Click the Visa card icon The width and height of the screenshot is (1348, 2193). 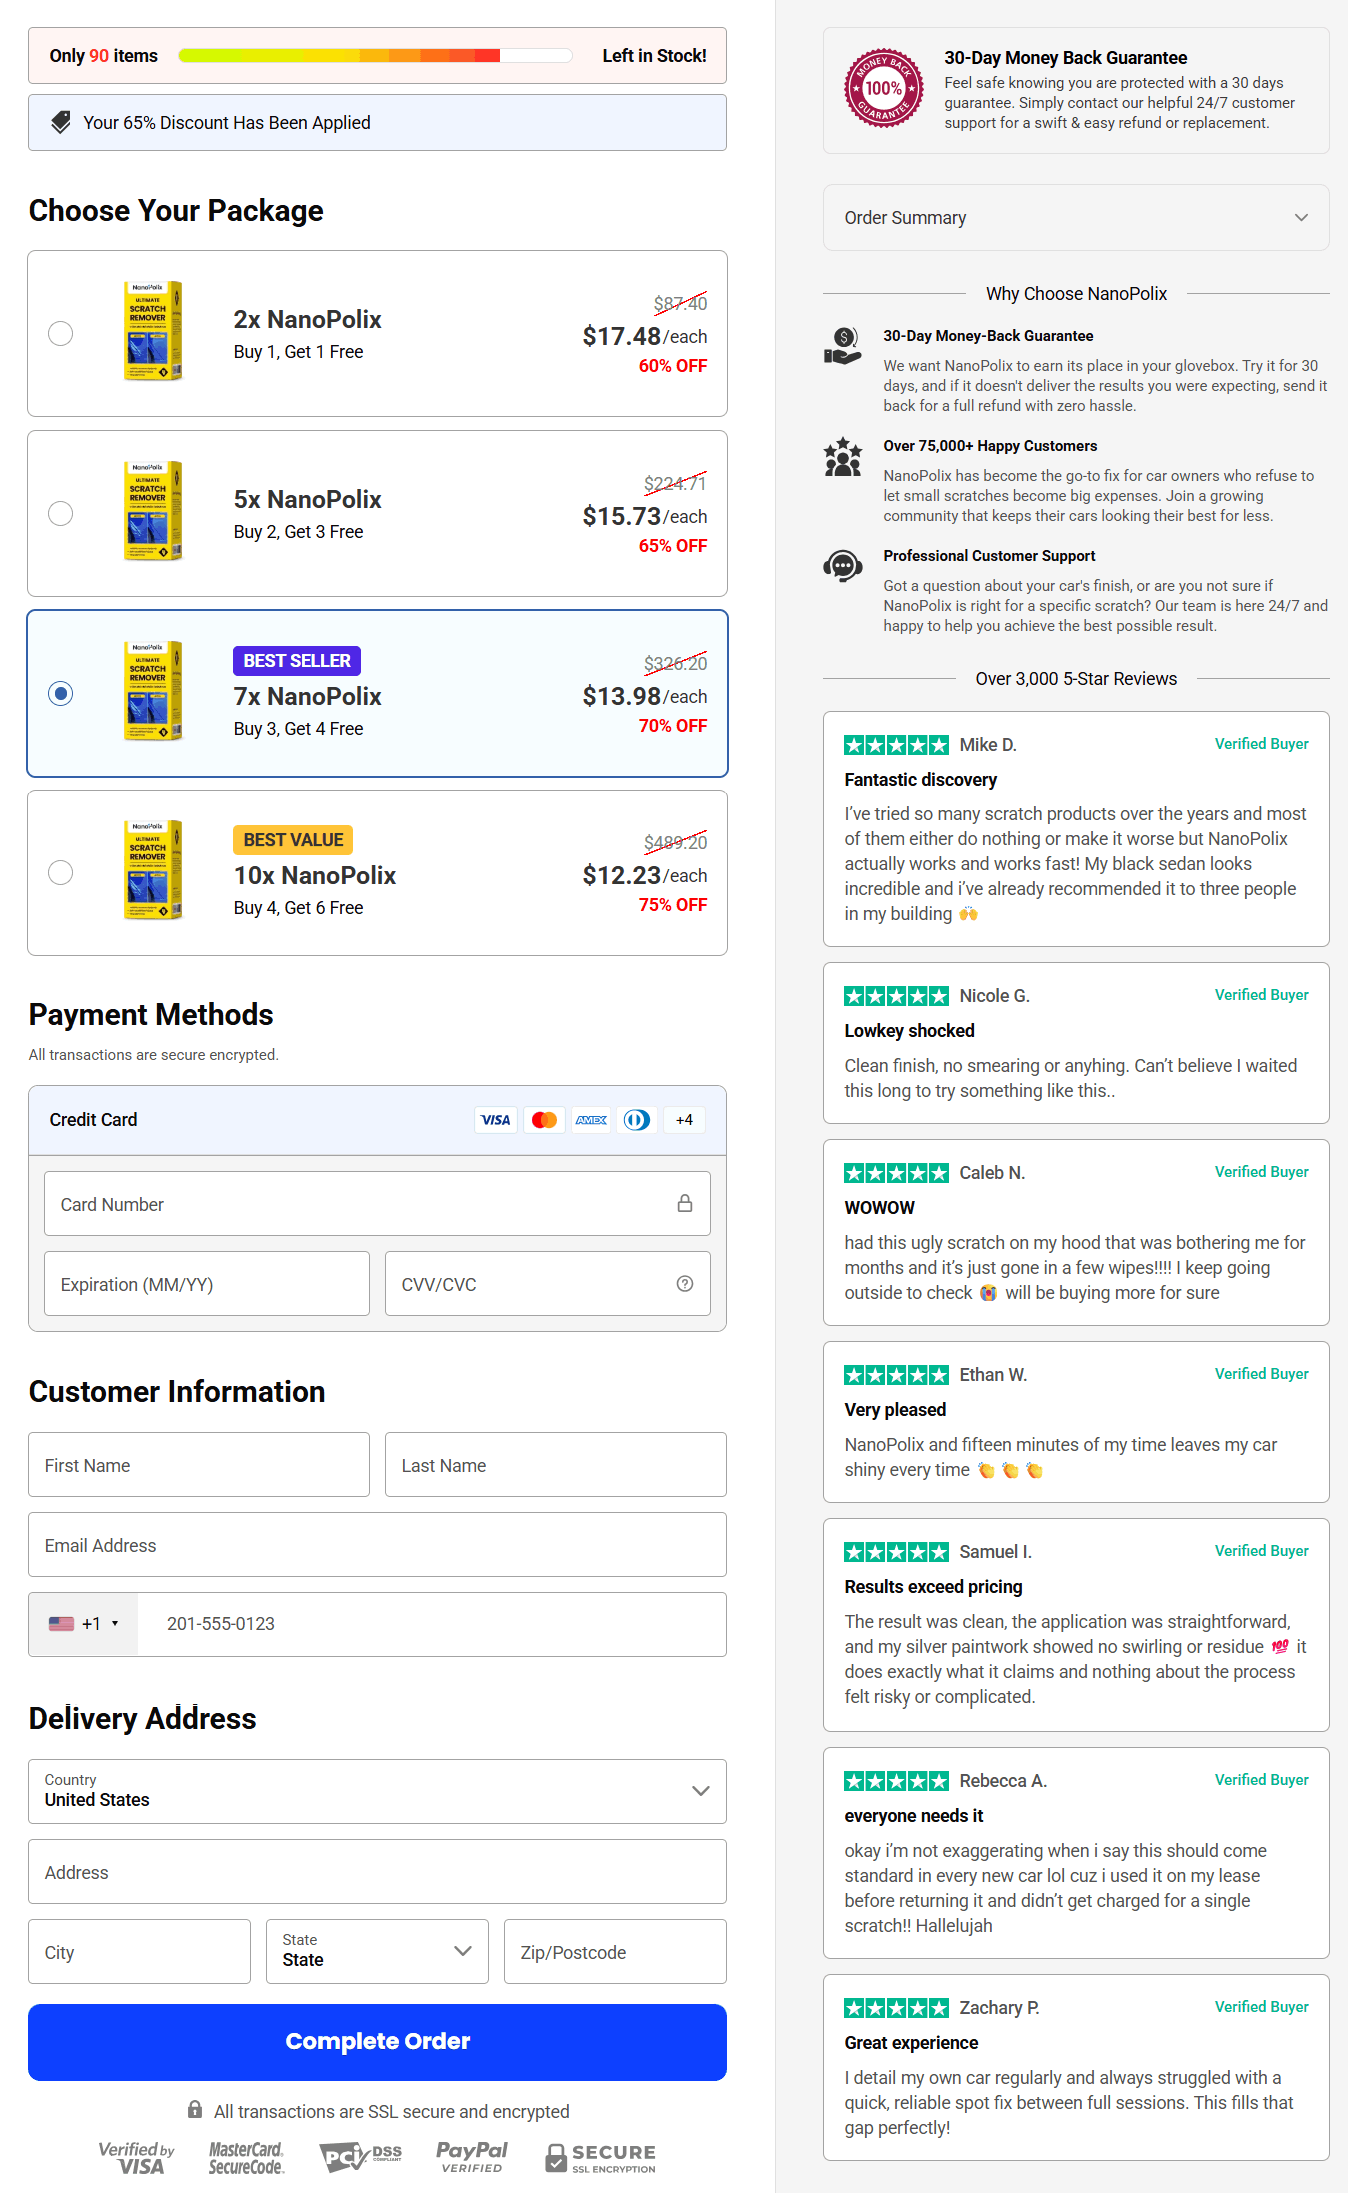coord(496,1120)
